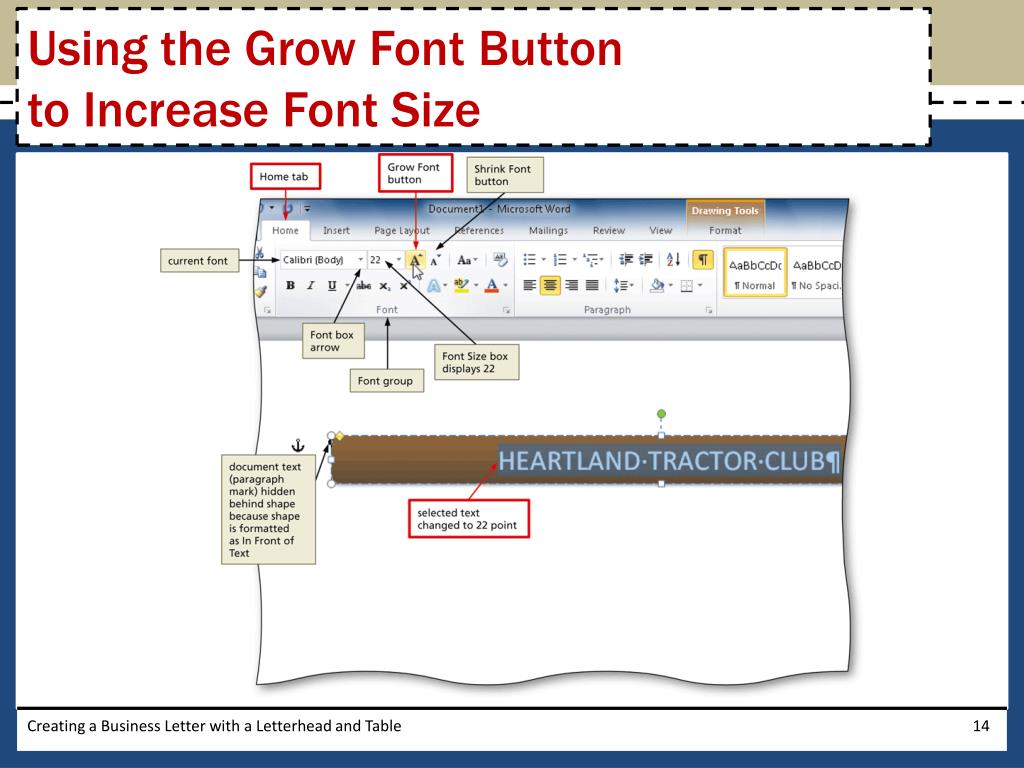The height and width of the screenshot is (768, 1024).
Task: Select the Bullets list icon
Action: coord(530,260)
